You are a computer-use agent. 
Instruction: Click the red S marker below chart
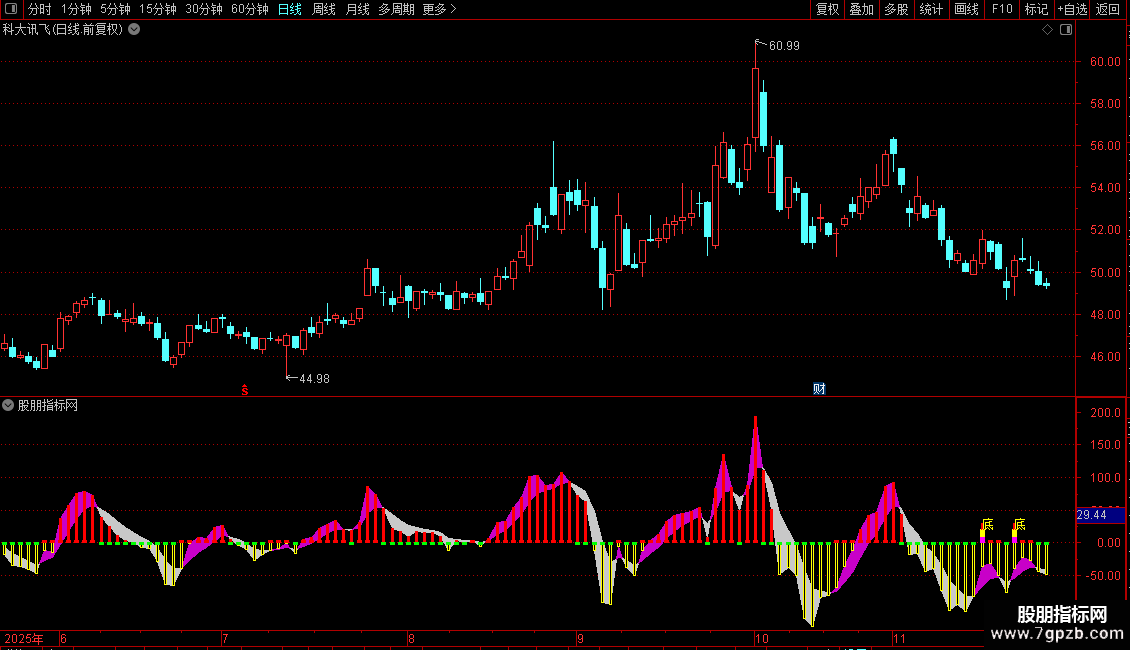(245, 390)
